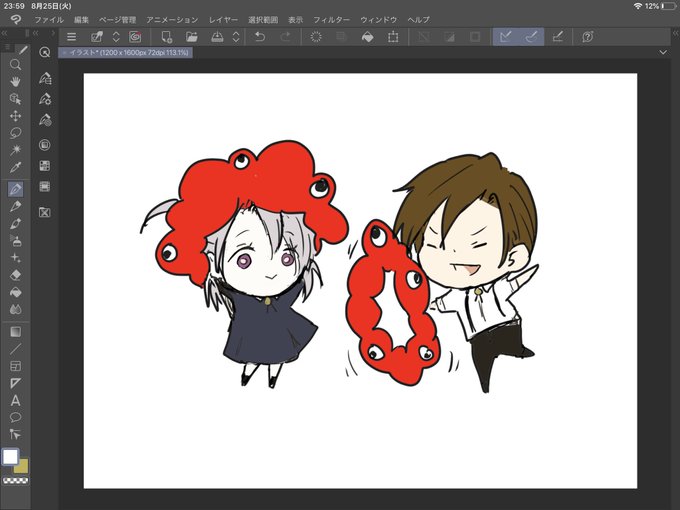Open the Brush Size palette icon

click(x=45, y=120)
